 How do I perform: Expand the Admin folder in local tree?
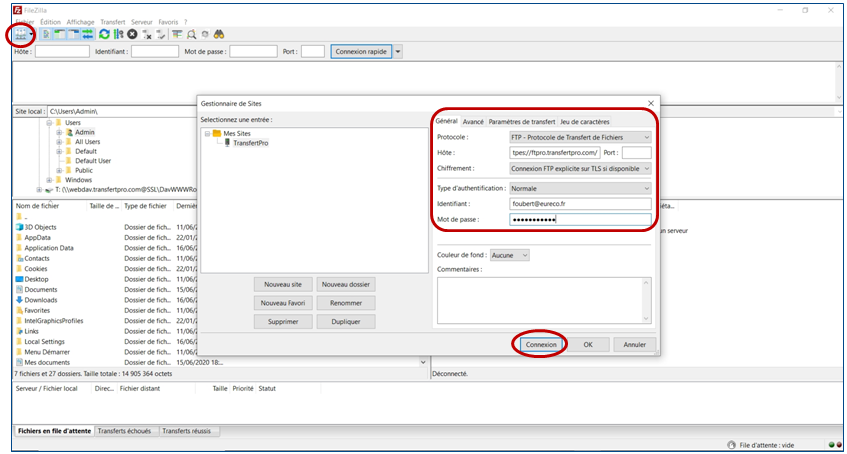[x=59, y=132]
